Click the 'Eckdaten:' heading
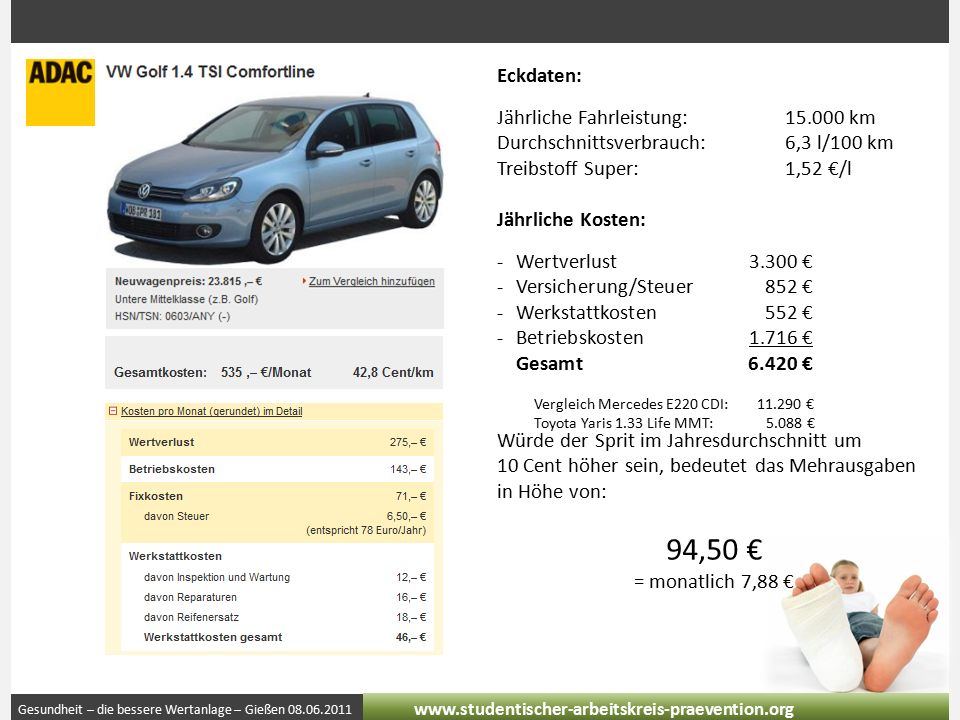 click(x=539, y=76)
